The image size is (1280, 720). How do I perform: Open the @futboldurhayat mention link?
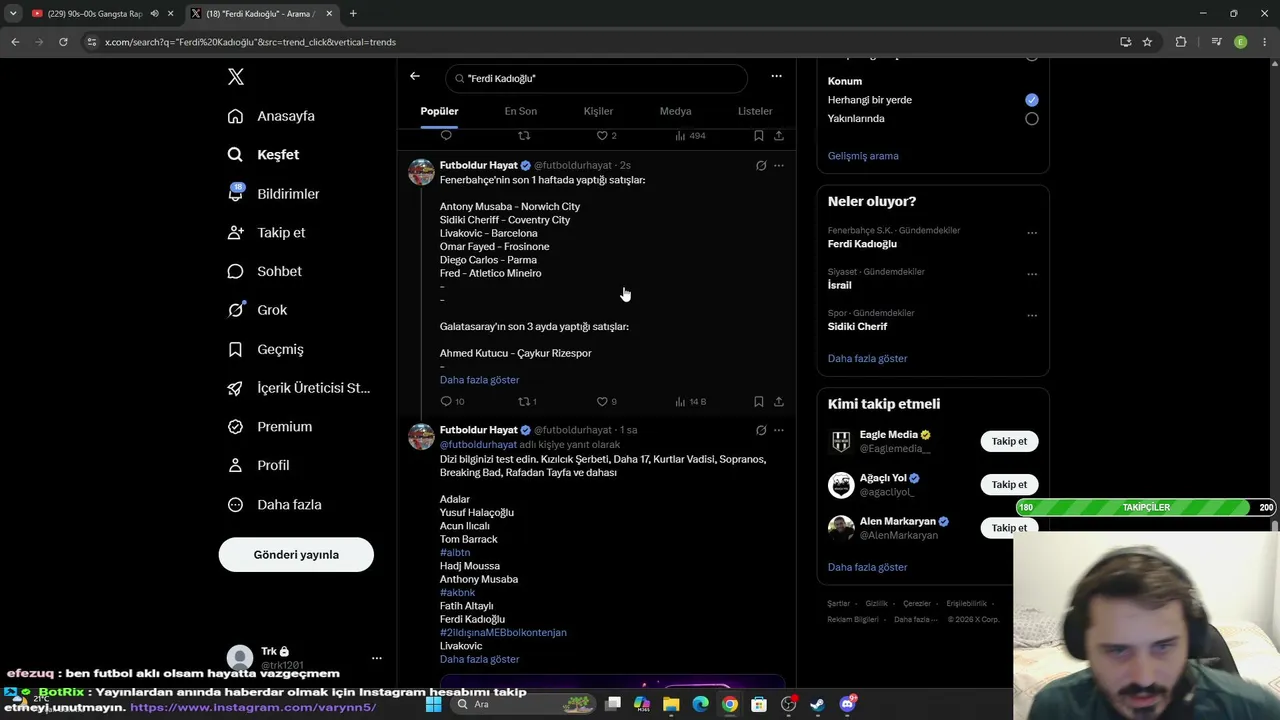click(478, 444)
